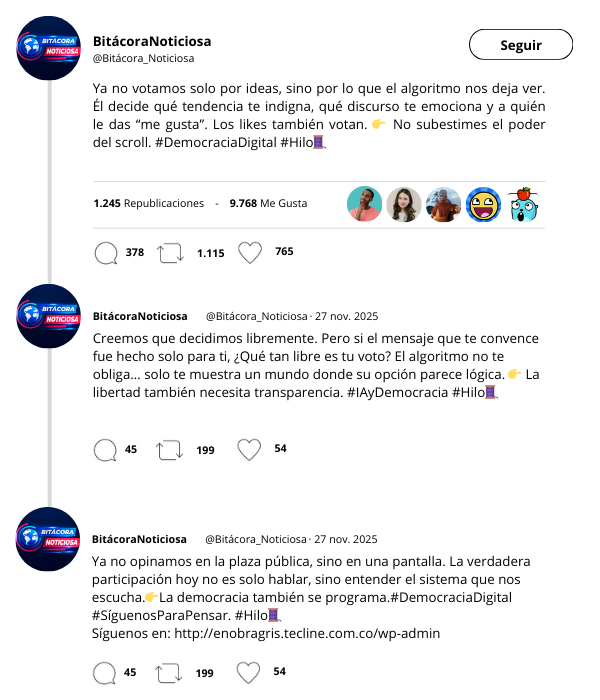
Task: Repost the third tweet in the thread
Action: 170,672
